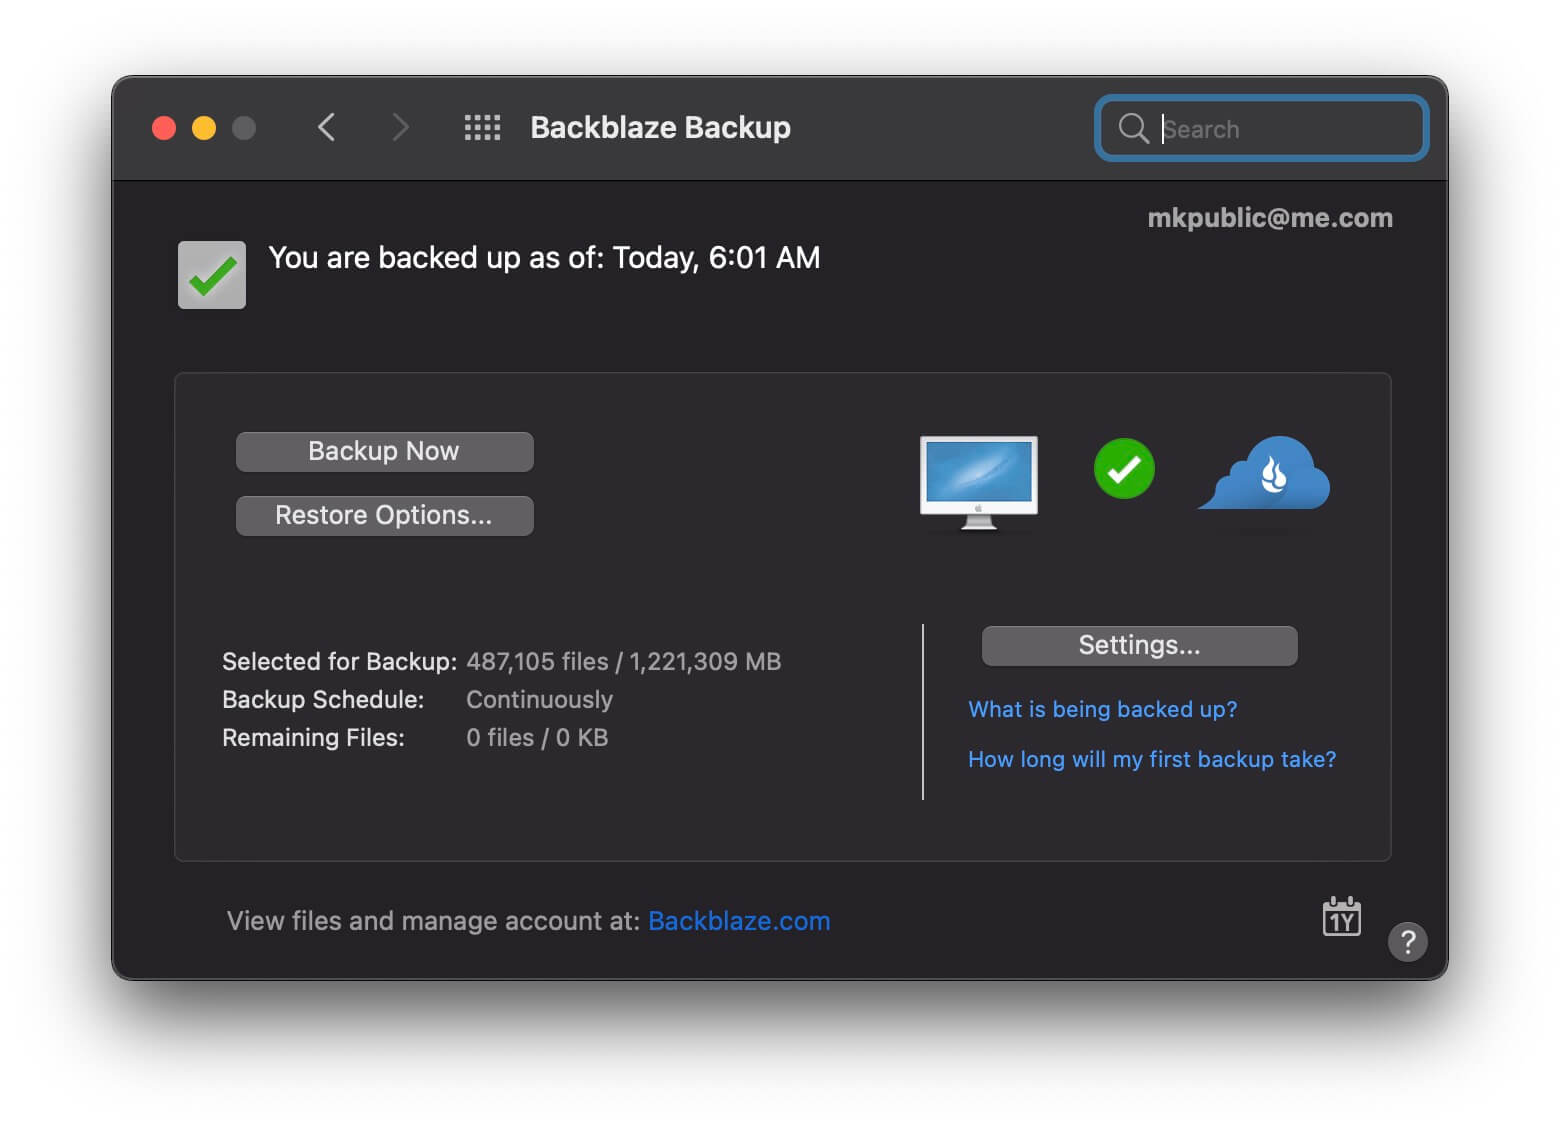
Task: Minimize the window with the yellow button
Action: tap(204, 128)
